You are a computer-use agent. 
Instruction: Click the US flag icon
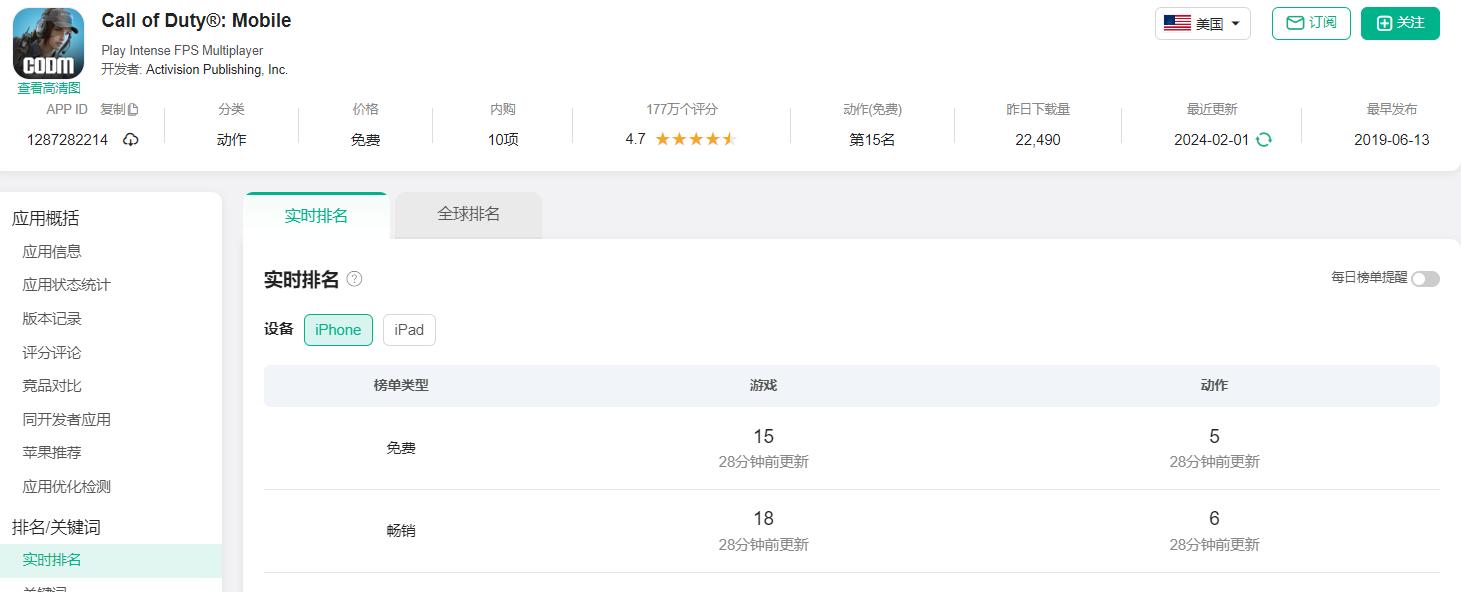click(1177, 23)
